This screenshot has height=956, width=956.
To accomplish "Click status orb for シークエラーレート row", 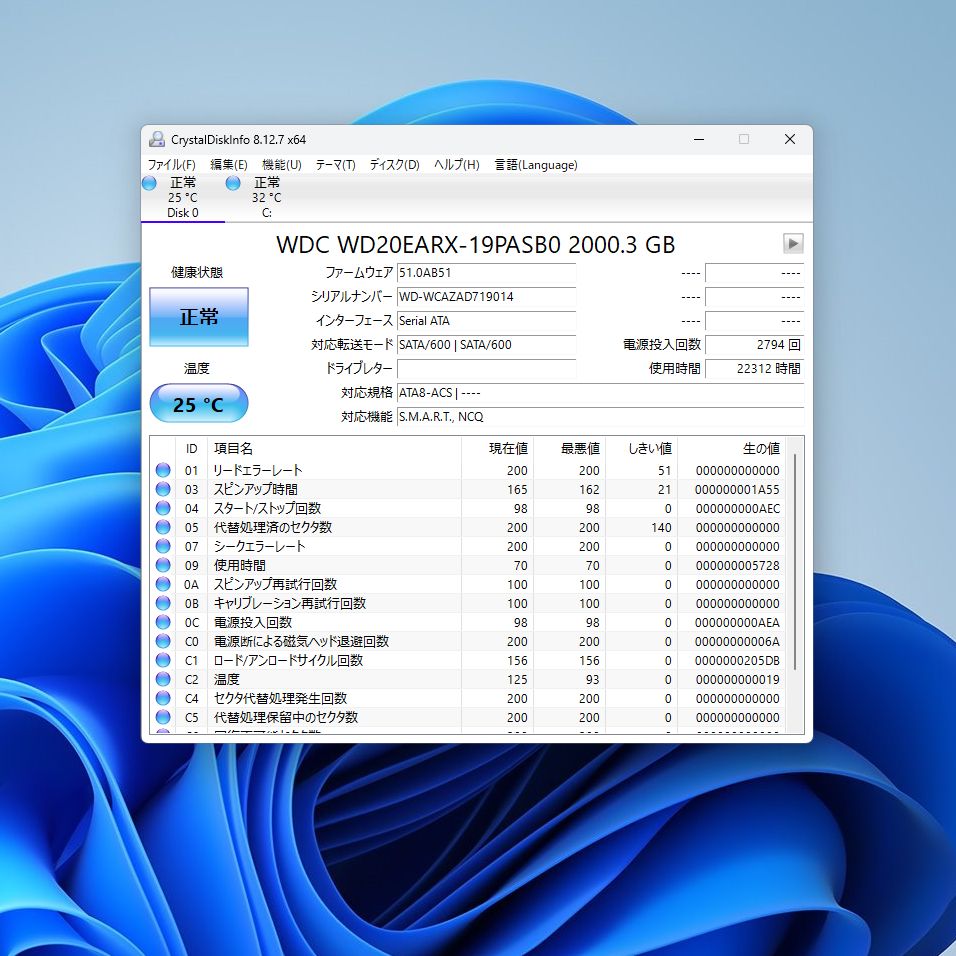I will click(163, 546).
